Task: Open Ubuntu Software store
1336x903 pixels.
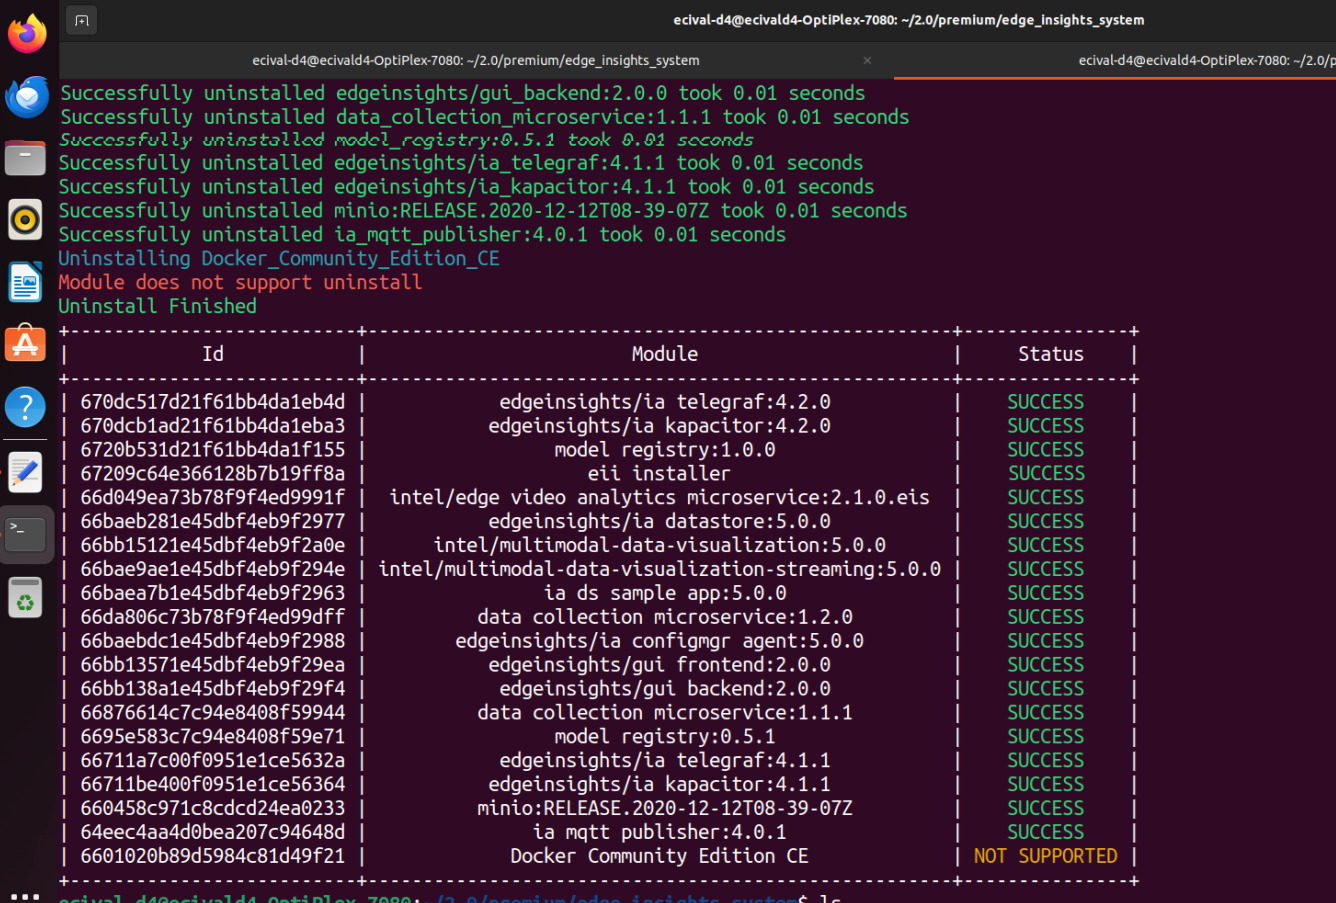Action: coord(26,344)
